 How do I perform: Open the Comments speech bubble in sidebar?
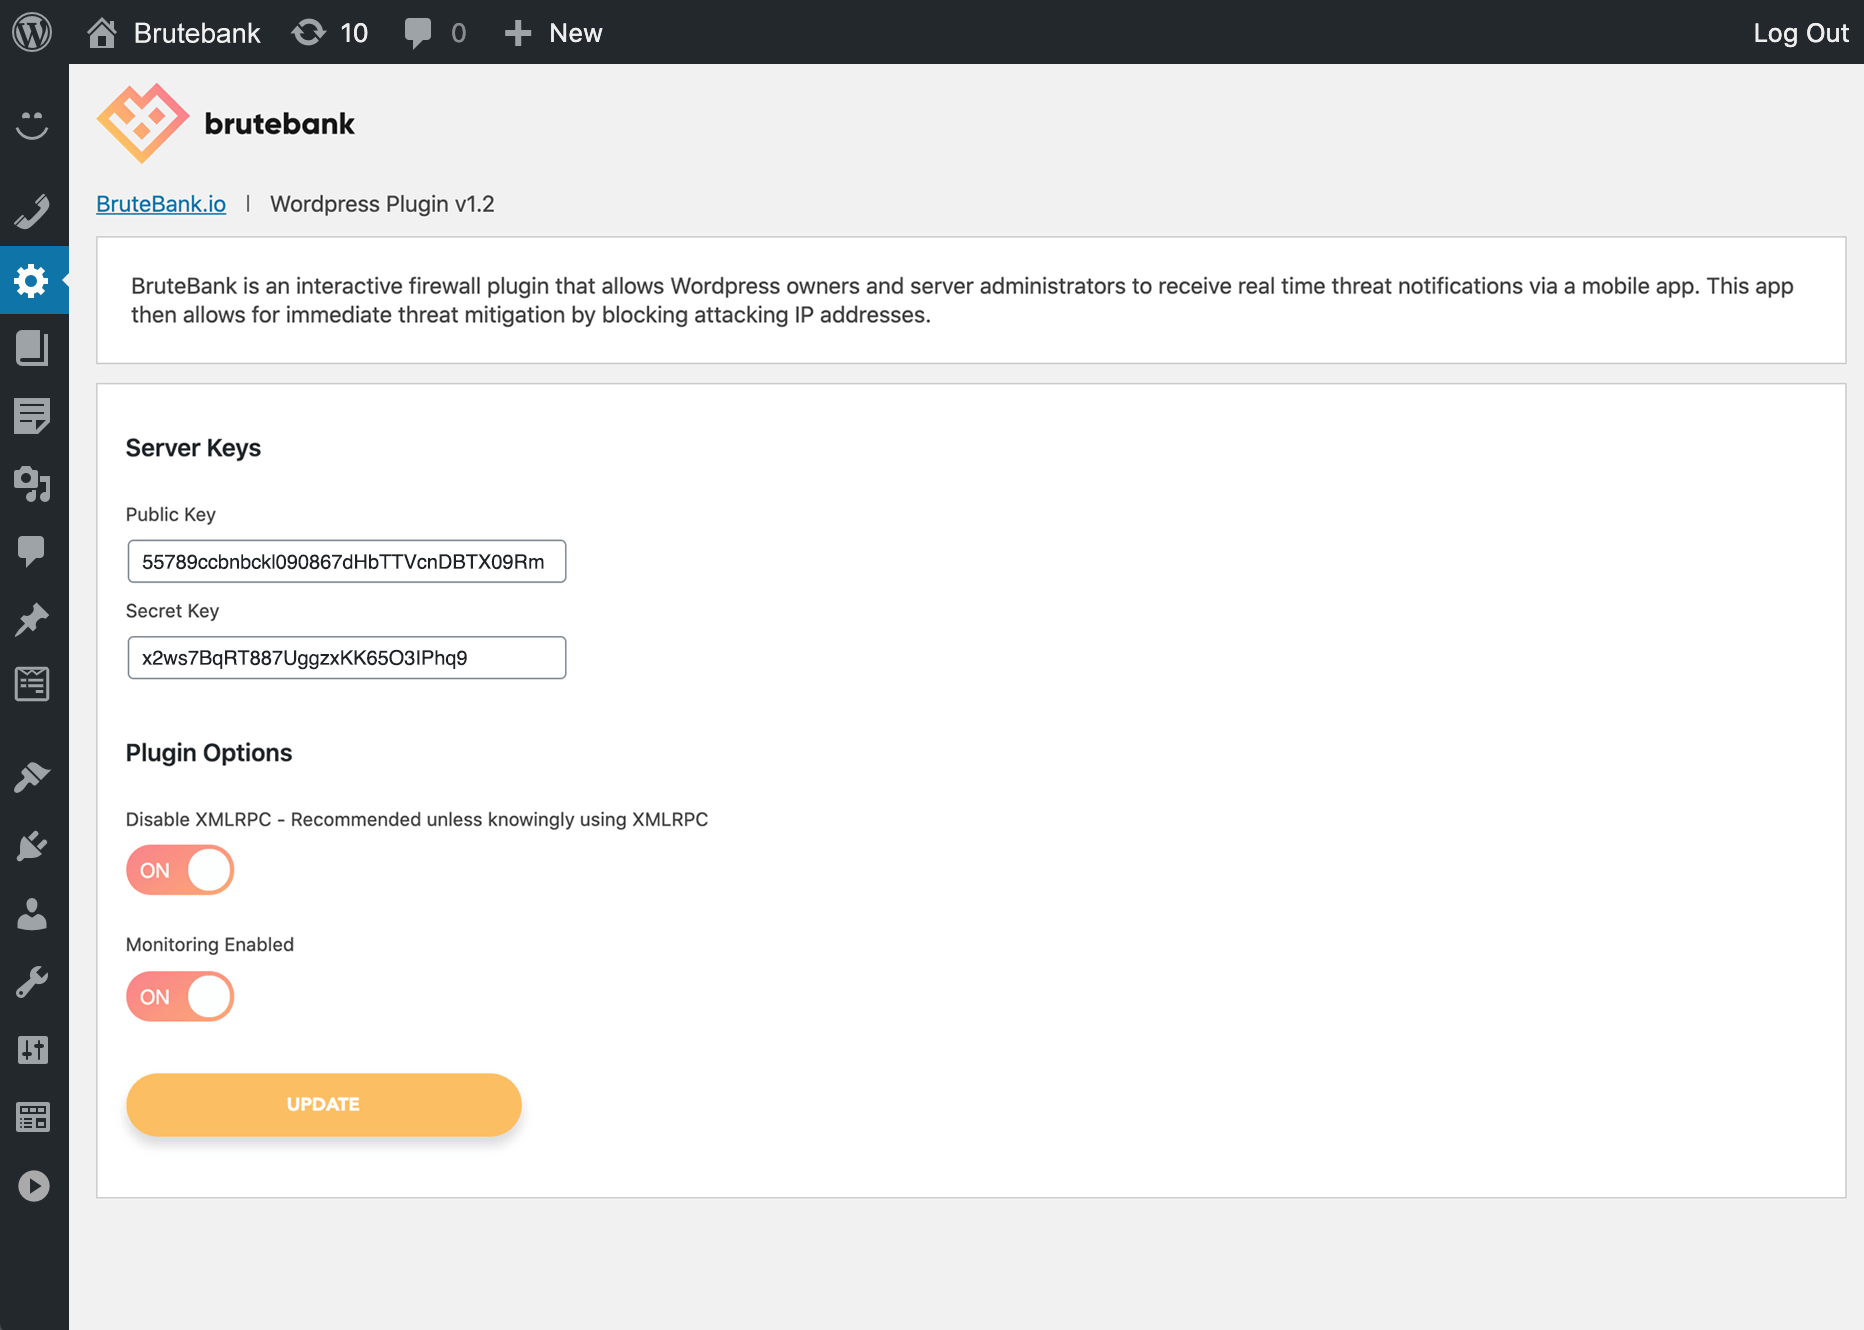point(32,551)
